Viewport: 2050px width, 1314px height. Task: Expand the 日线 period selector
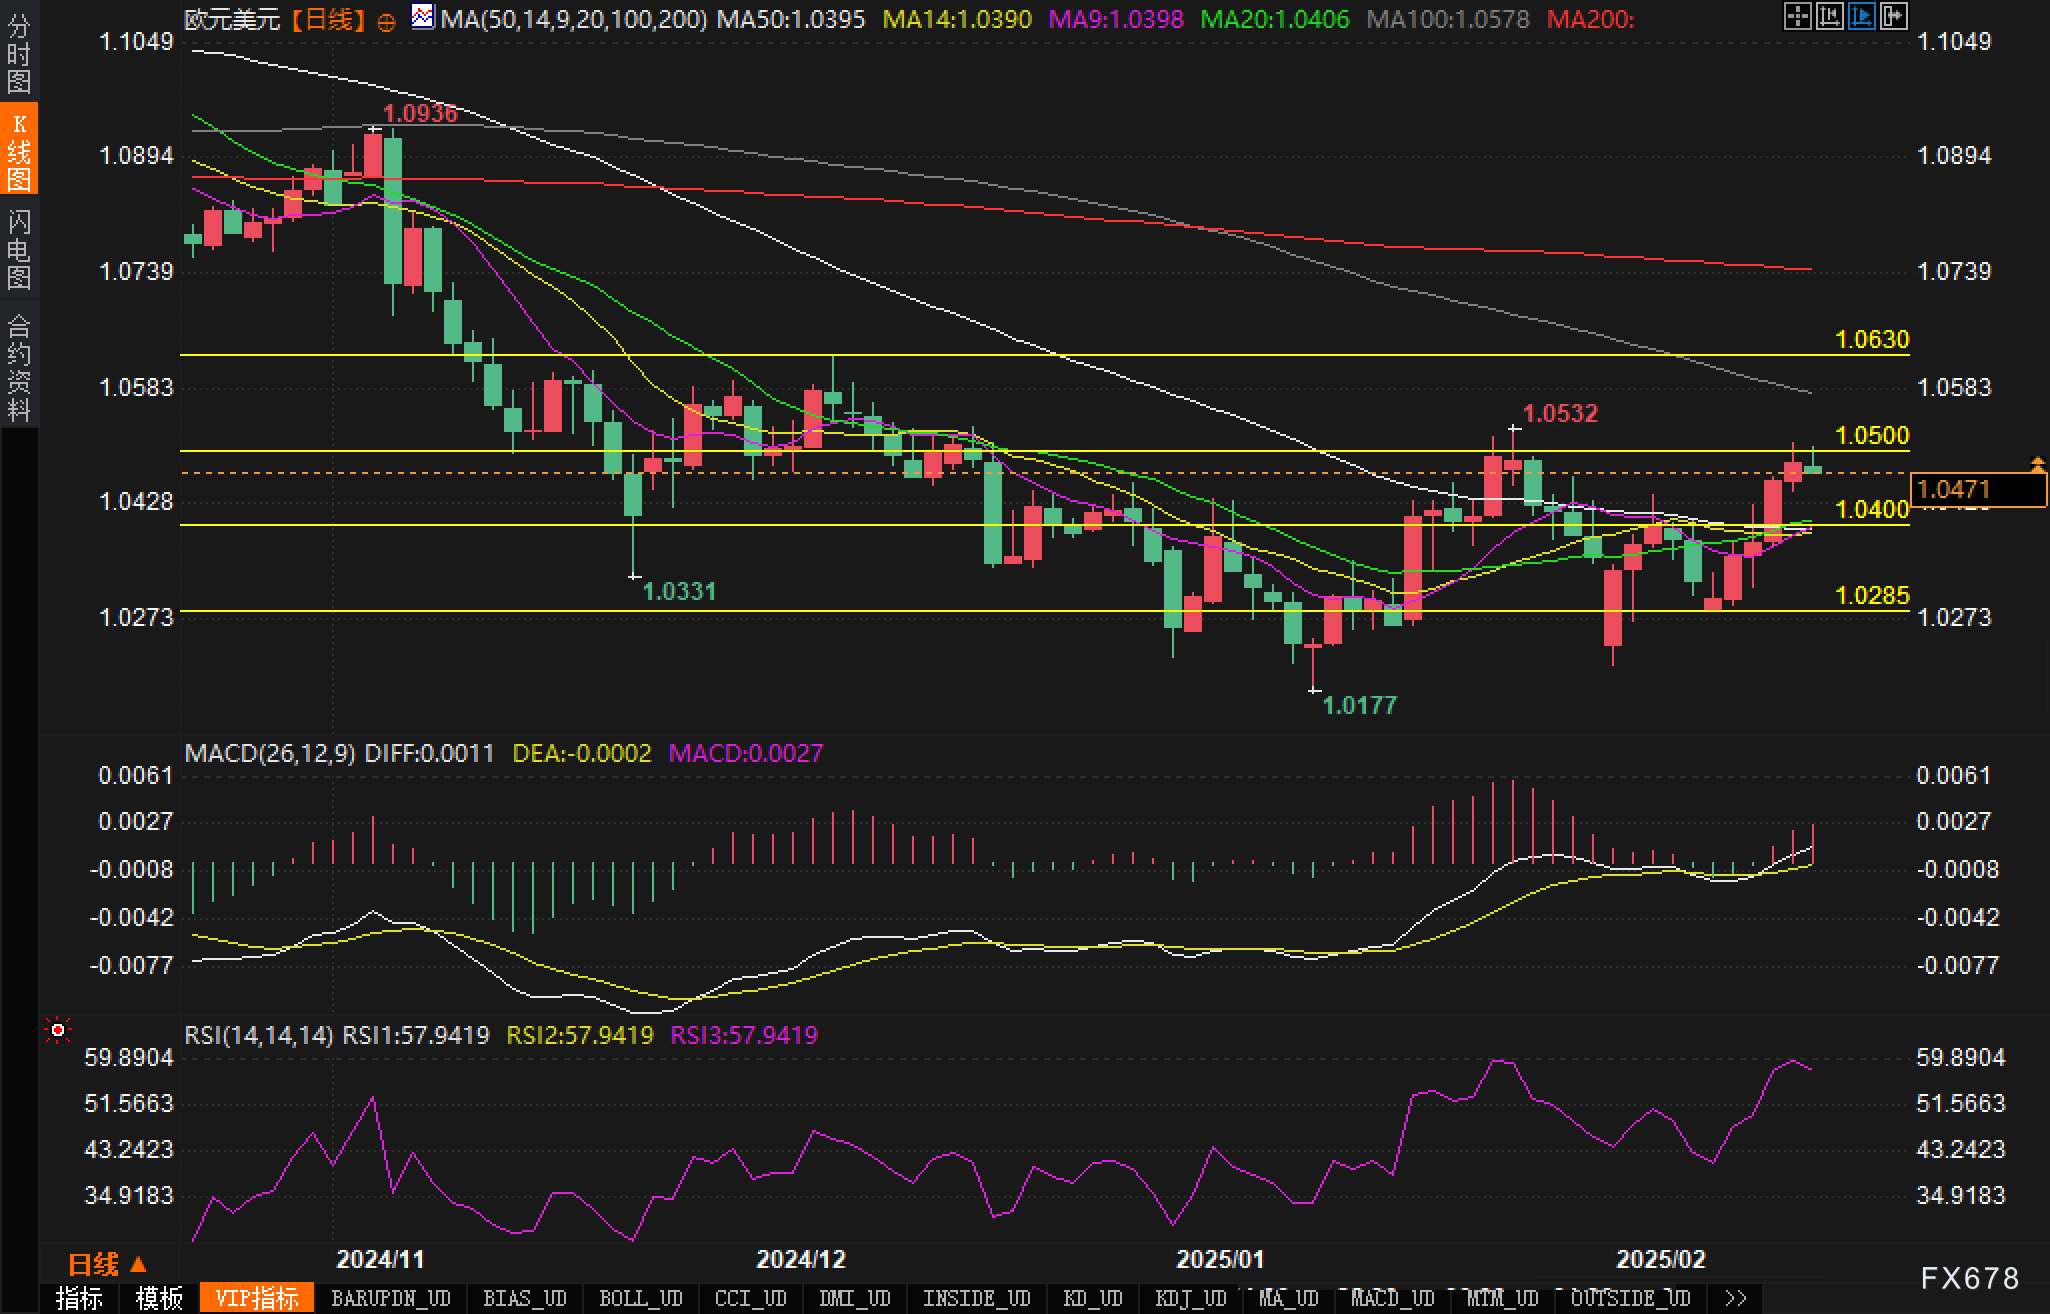coord(106,1264)
